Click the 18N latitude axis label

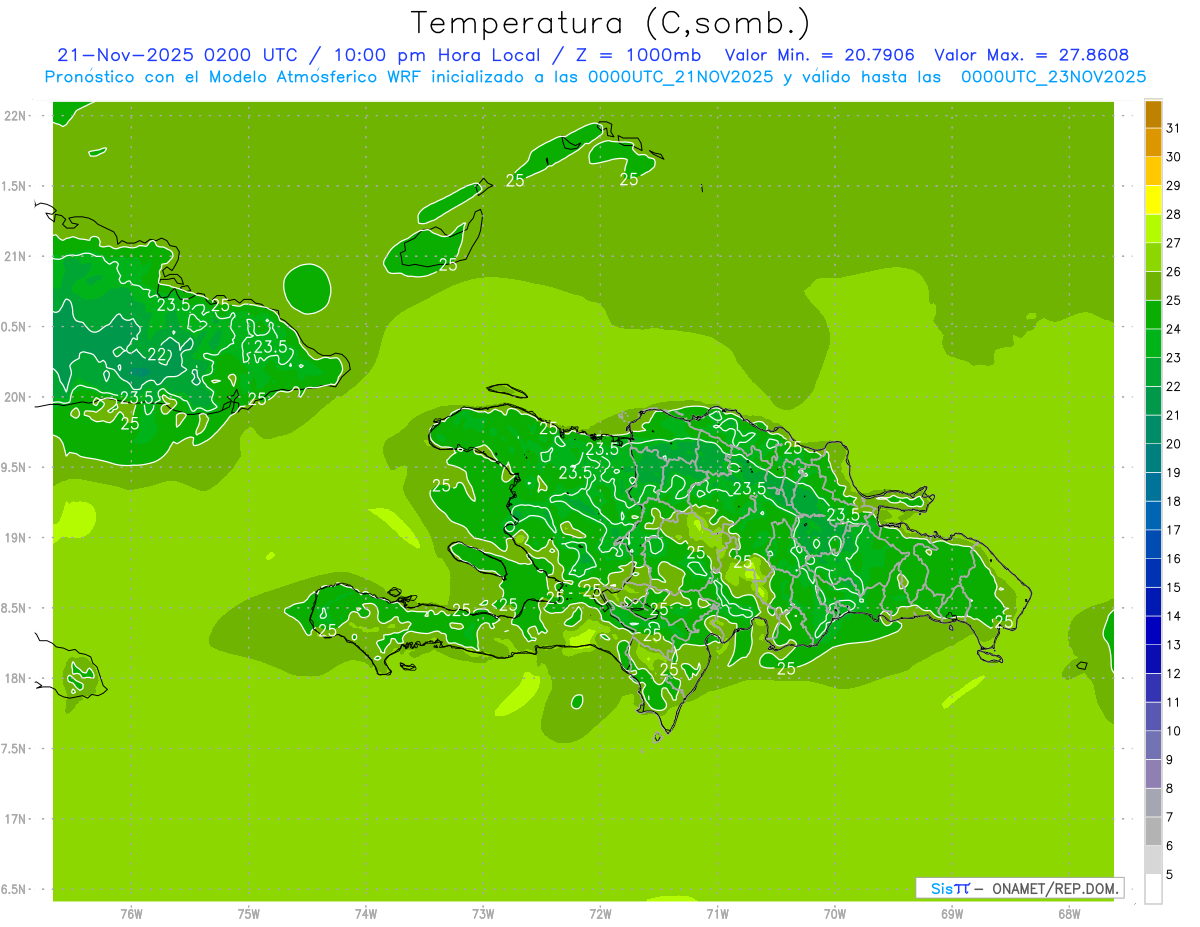pyautogui.click(x=15, y=678)
